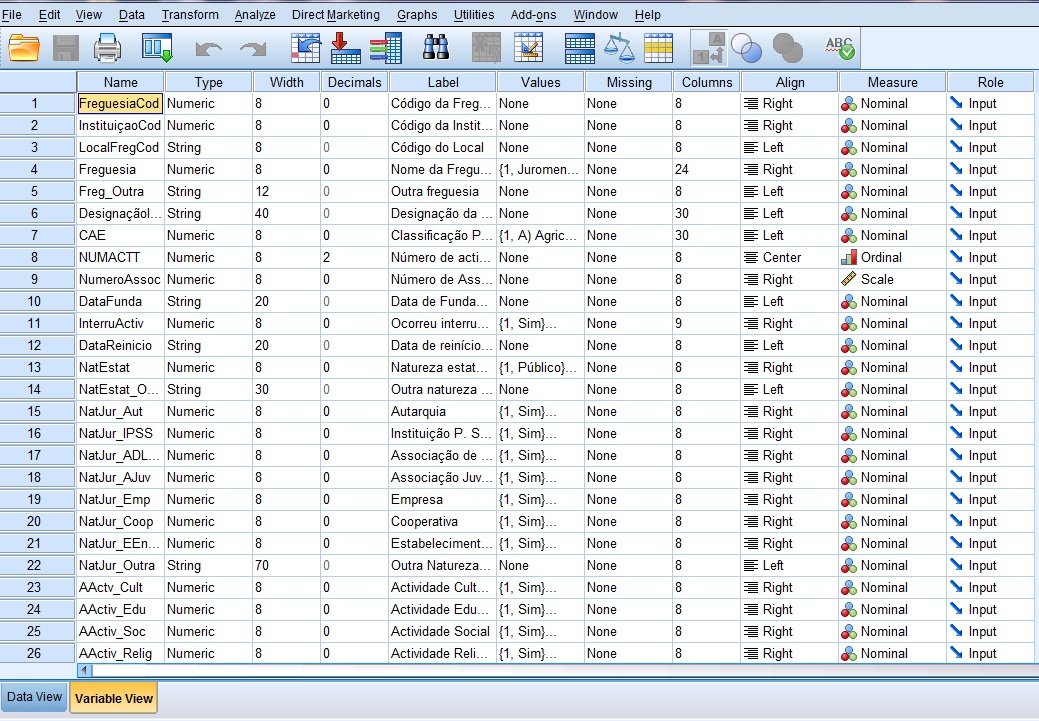Image resolution: width=1039 pixels, height=721 pixels.
Task: Toggle the Value Labels icon
Action: point(708,48)
